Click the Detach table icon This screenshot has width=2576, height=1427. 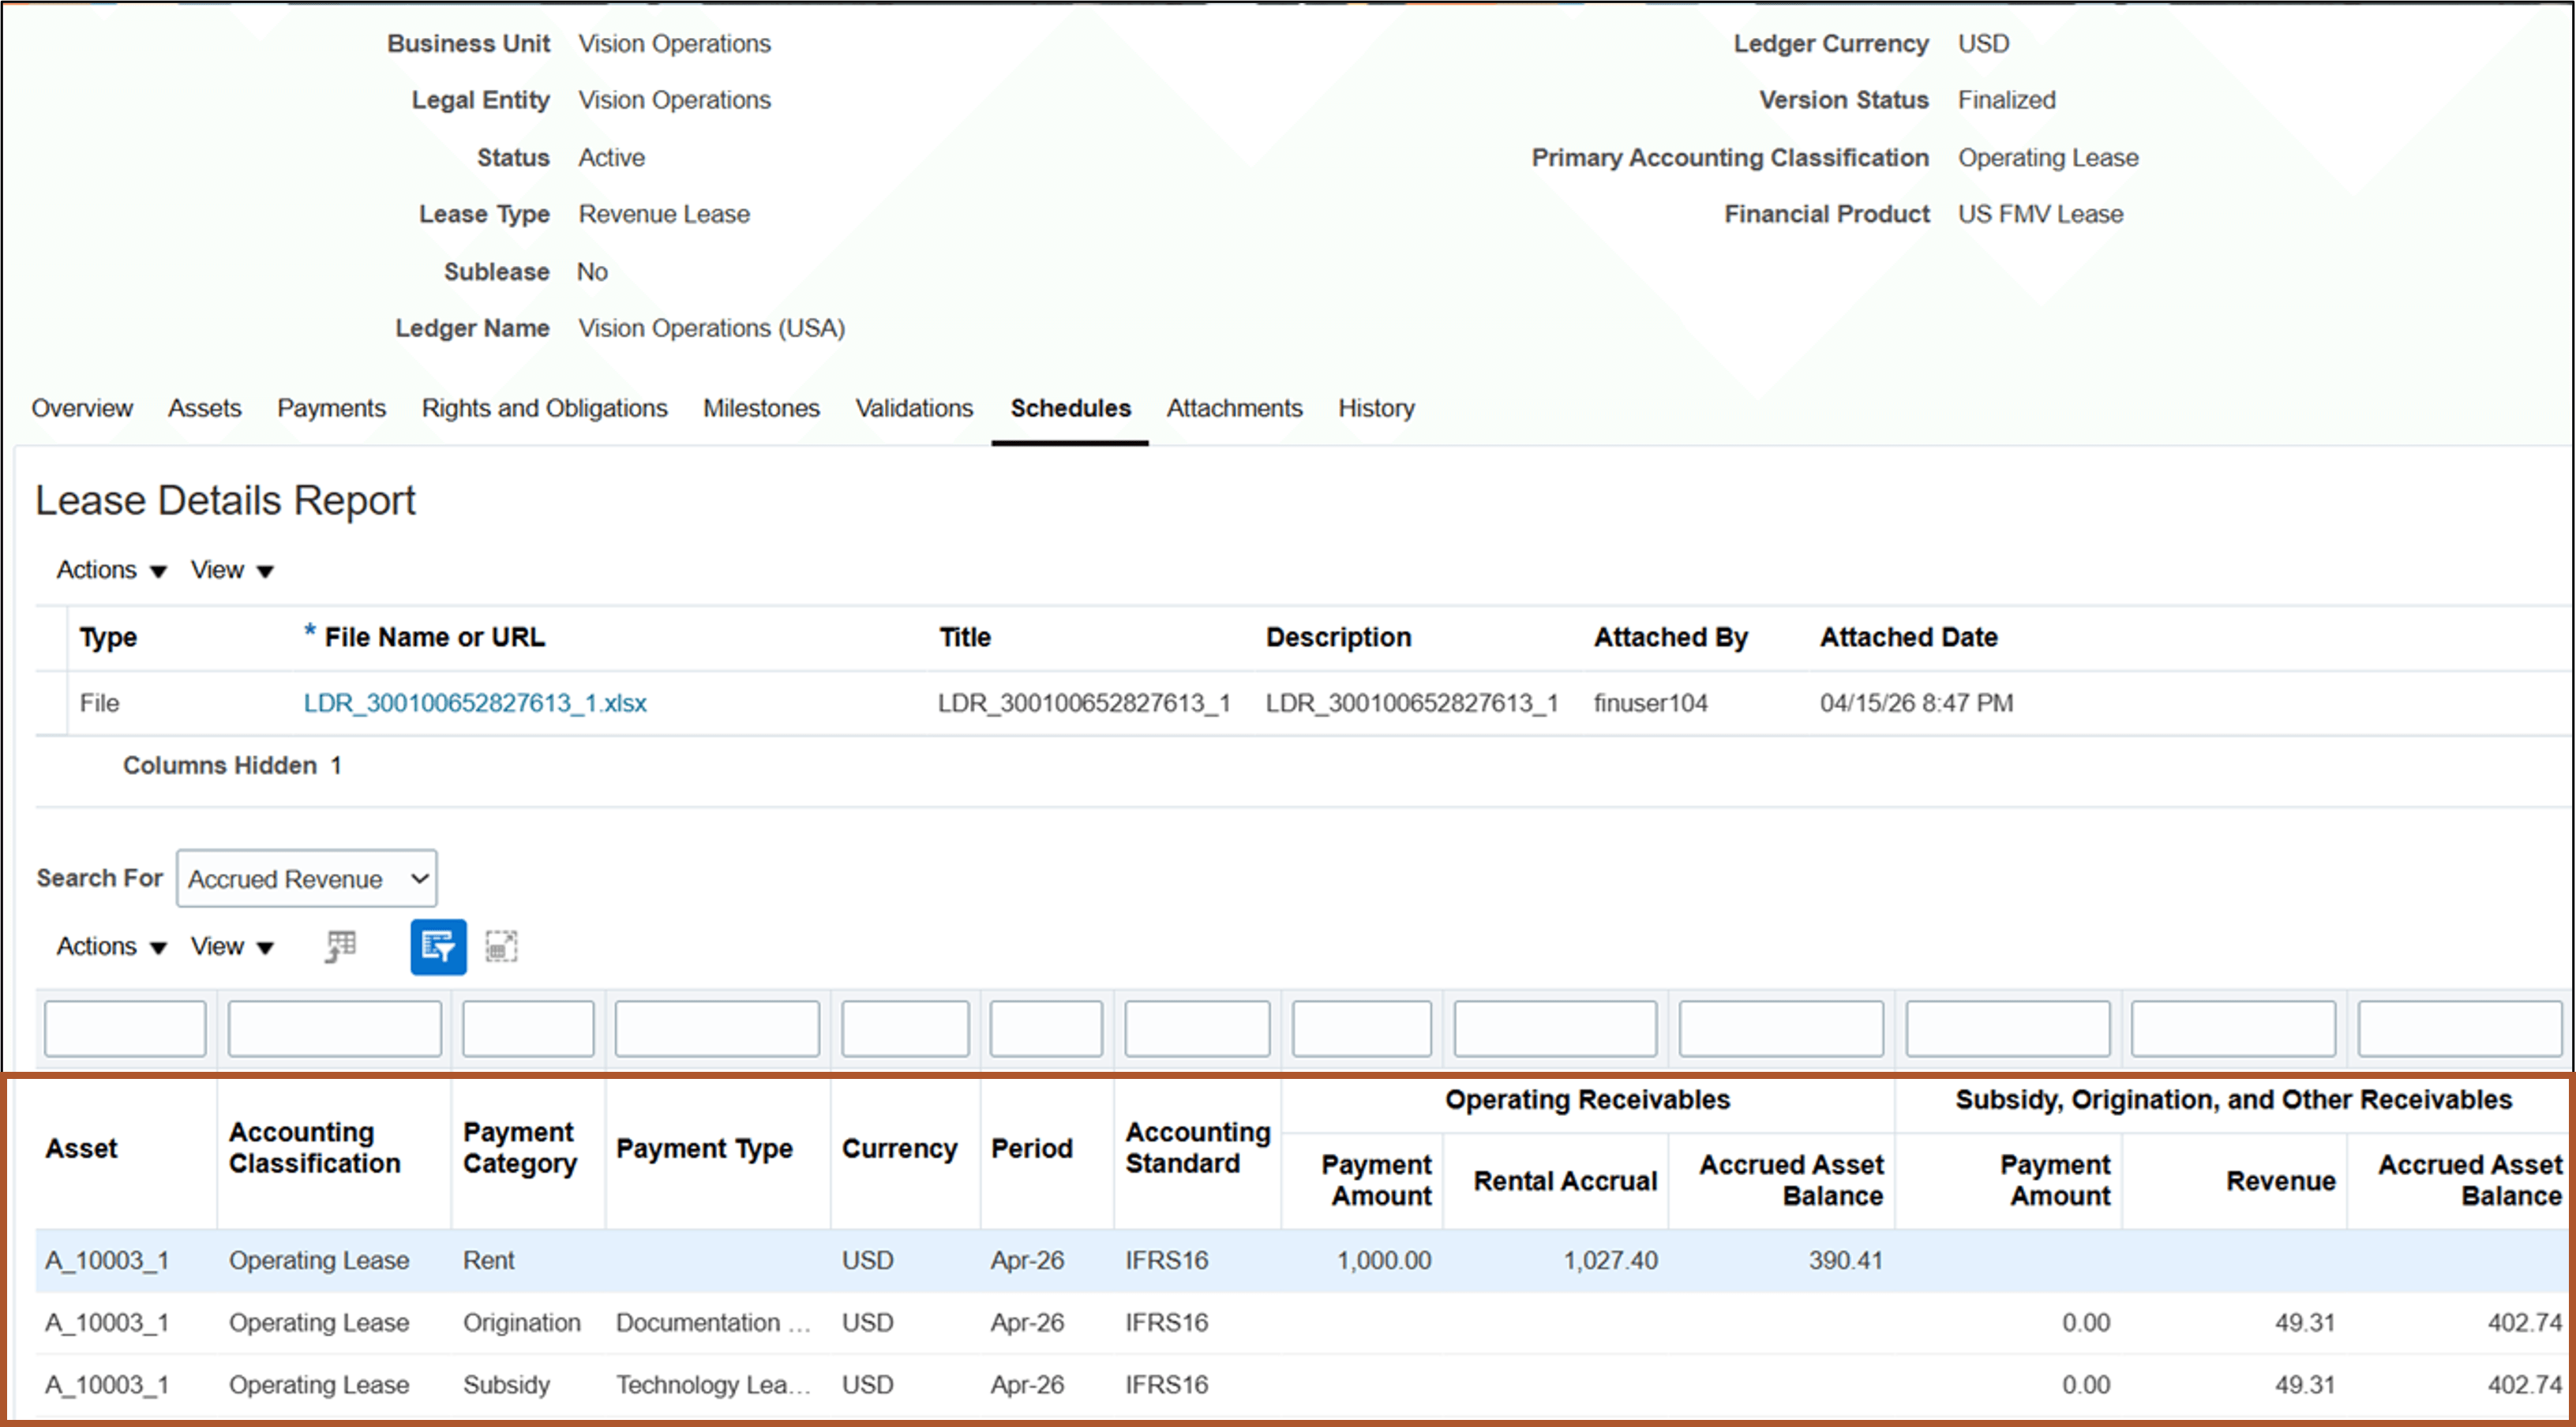pyautogui.click(x=501, y=946)
